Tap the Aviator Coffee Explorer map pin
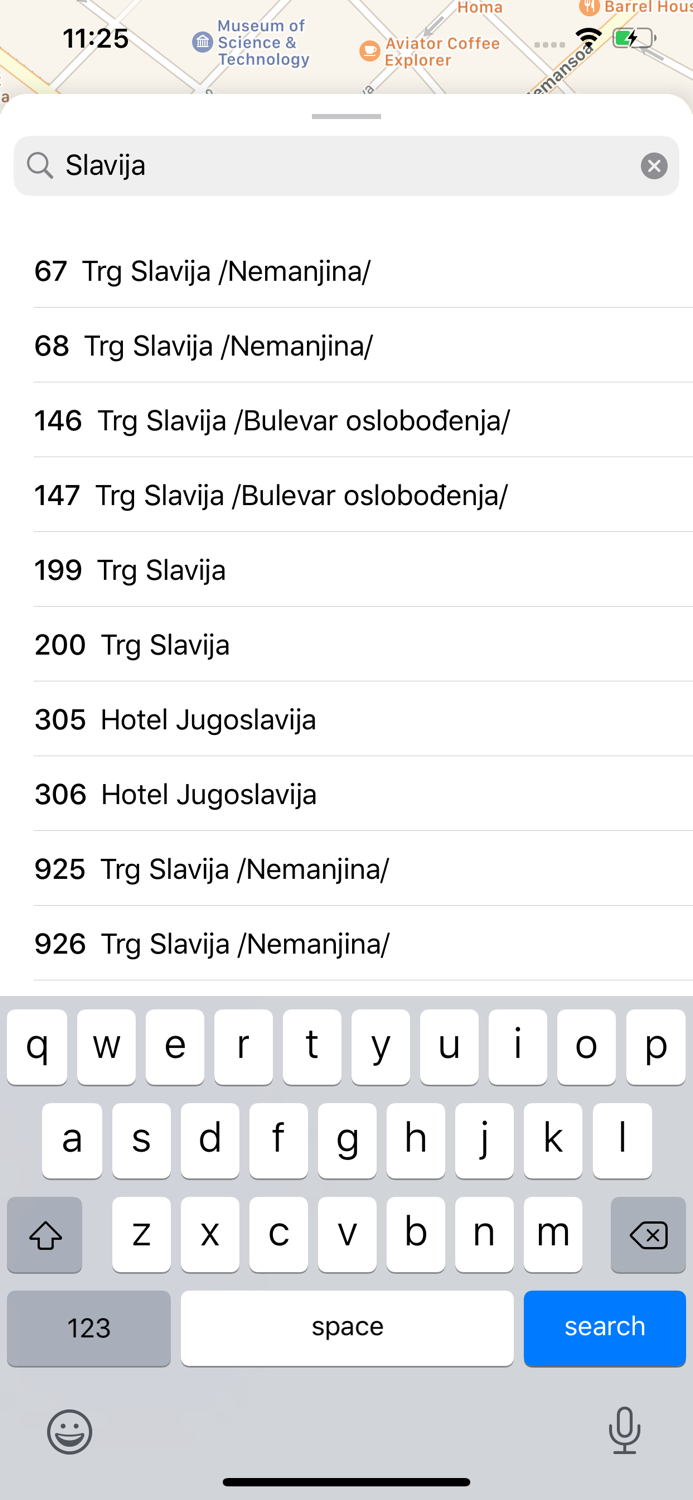The image size is (693, 1500). tap(370, 51)
